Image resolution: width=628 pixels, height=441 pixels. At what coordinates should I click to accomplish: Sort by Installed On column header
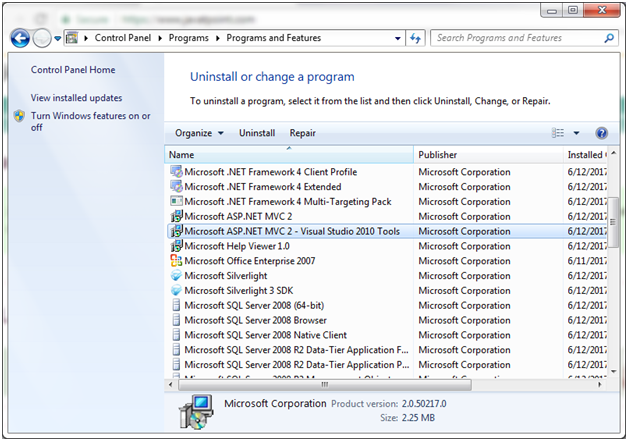click(x=585, y=155)
